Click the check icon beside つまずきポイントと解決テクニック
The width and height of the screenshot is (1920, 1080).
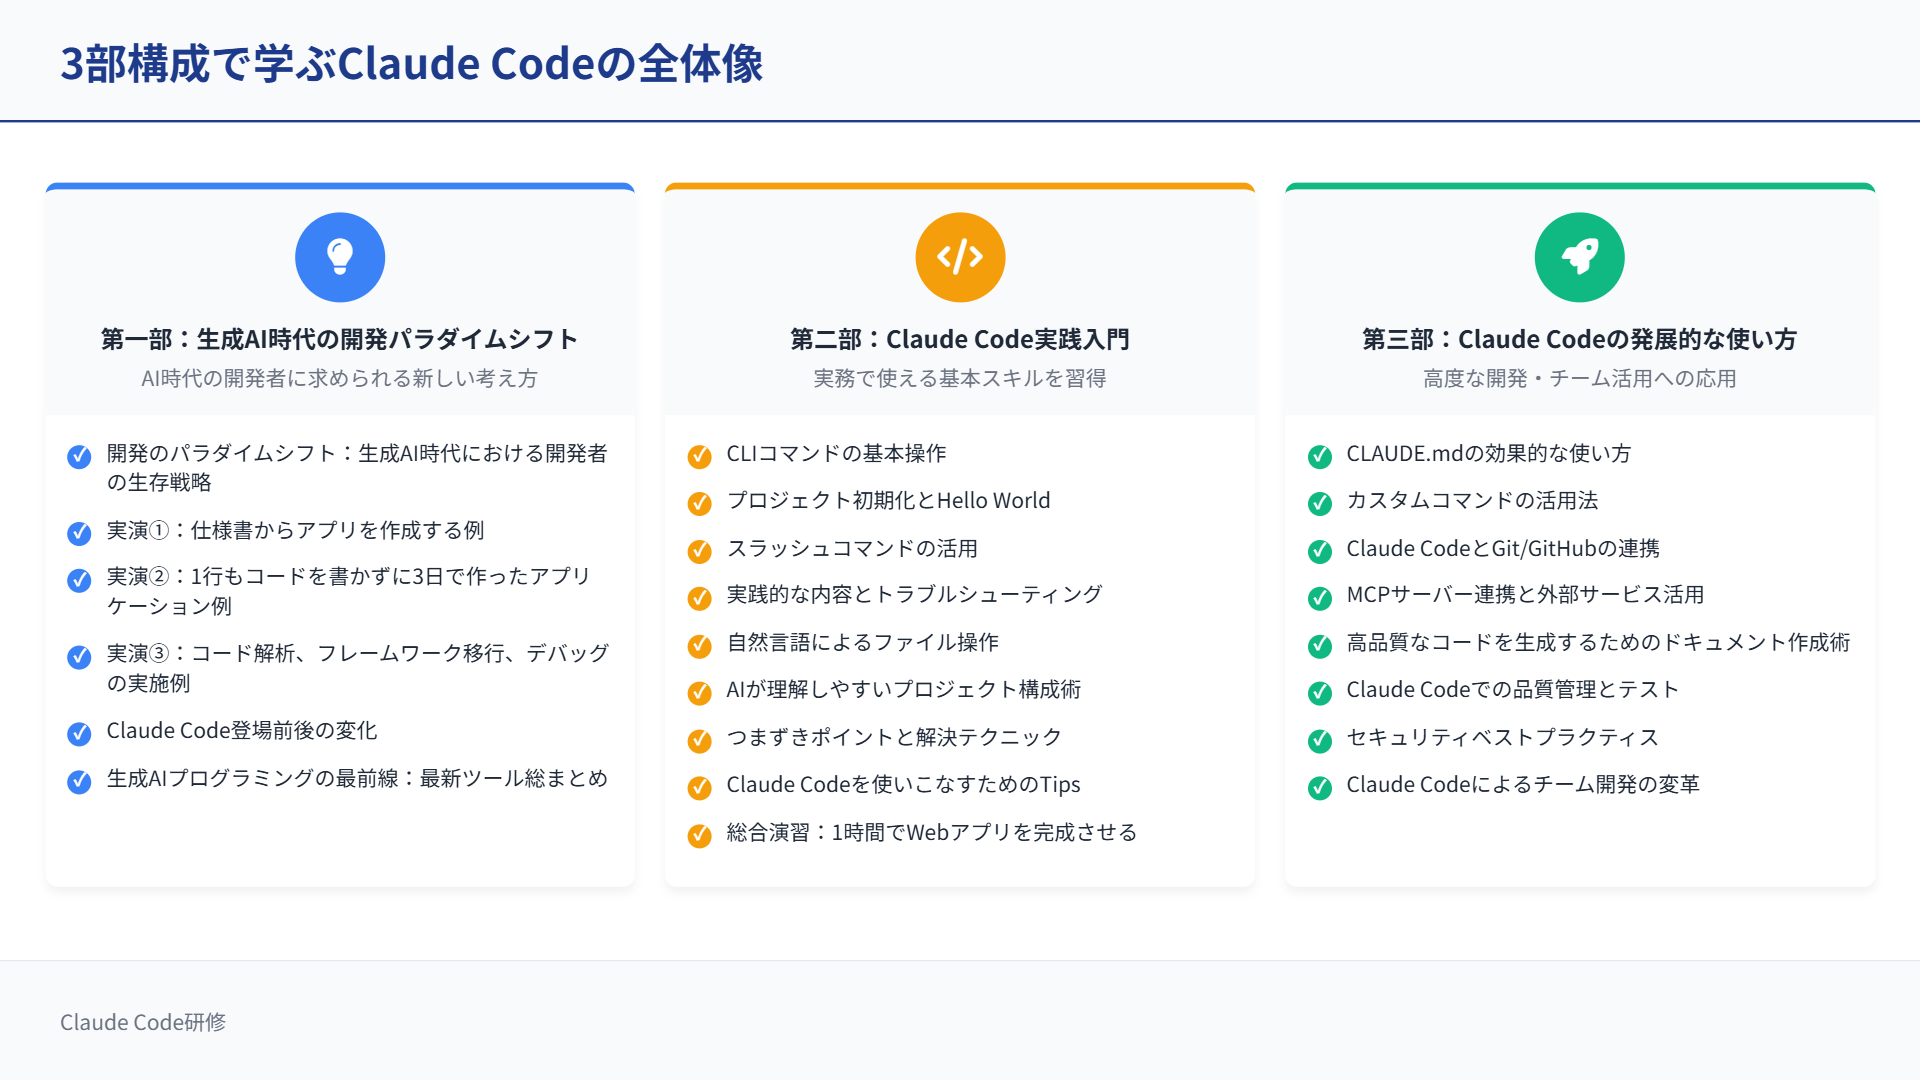click(x=700, y=741)
